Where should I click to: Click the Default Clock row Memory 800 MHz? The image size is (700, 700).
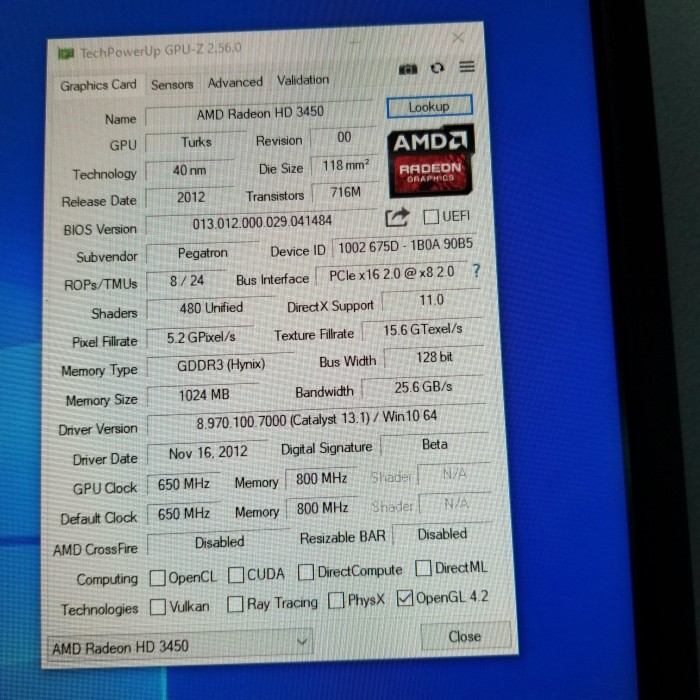pos(322,508)
